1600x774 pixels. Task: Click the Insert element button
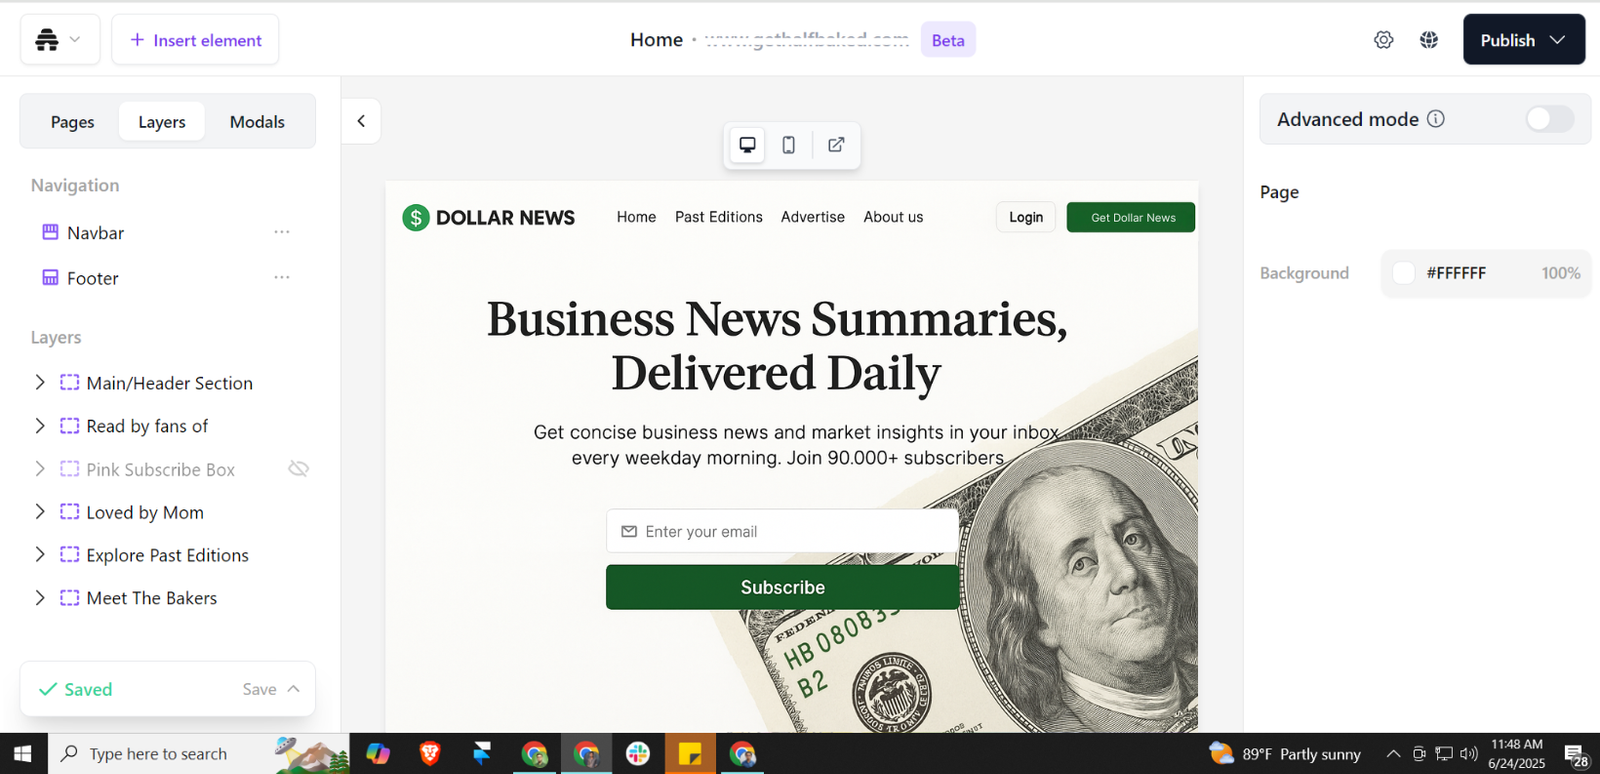coord(195,40)
